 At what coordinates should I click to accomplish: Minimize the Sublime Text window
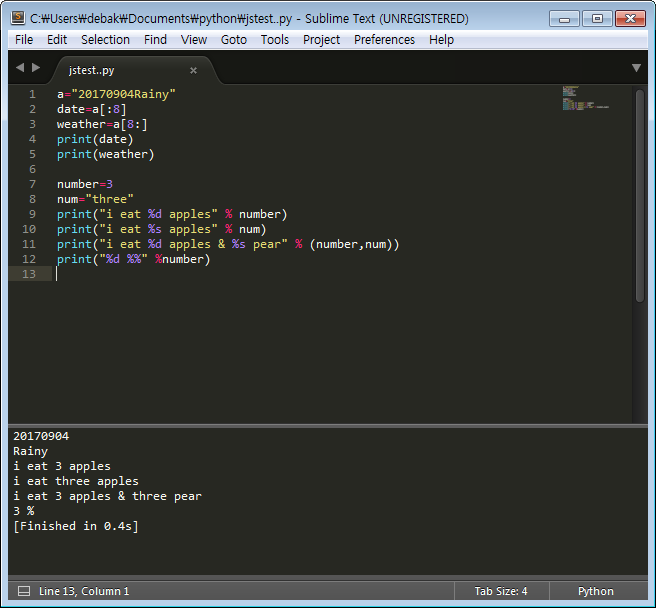pyautogui.click(x=564, y=19)
